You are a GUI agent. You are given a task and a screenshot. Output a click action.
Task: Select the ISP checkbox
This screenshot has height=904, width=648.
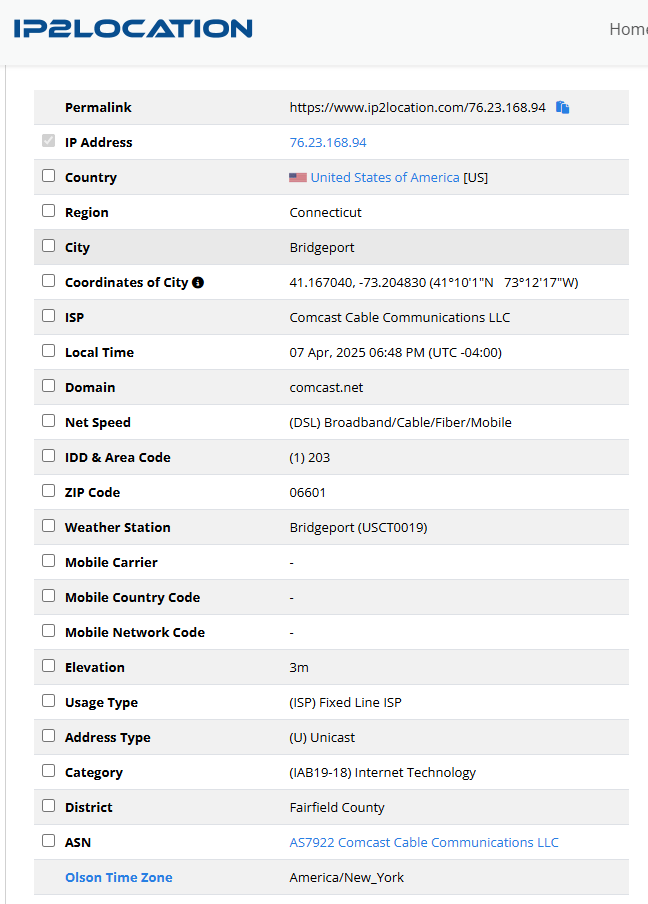[x=48, y=316]
